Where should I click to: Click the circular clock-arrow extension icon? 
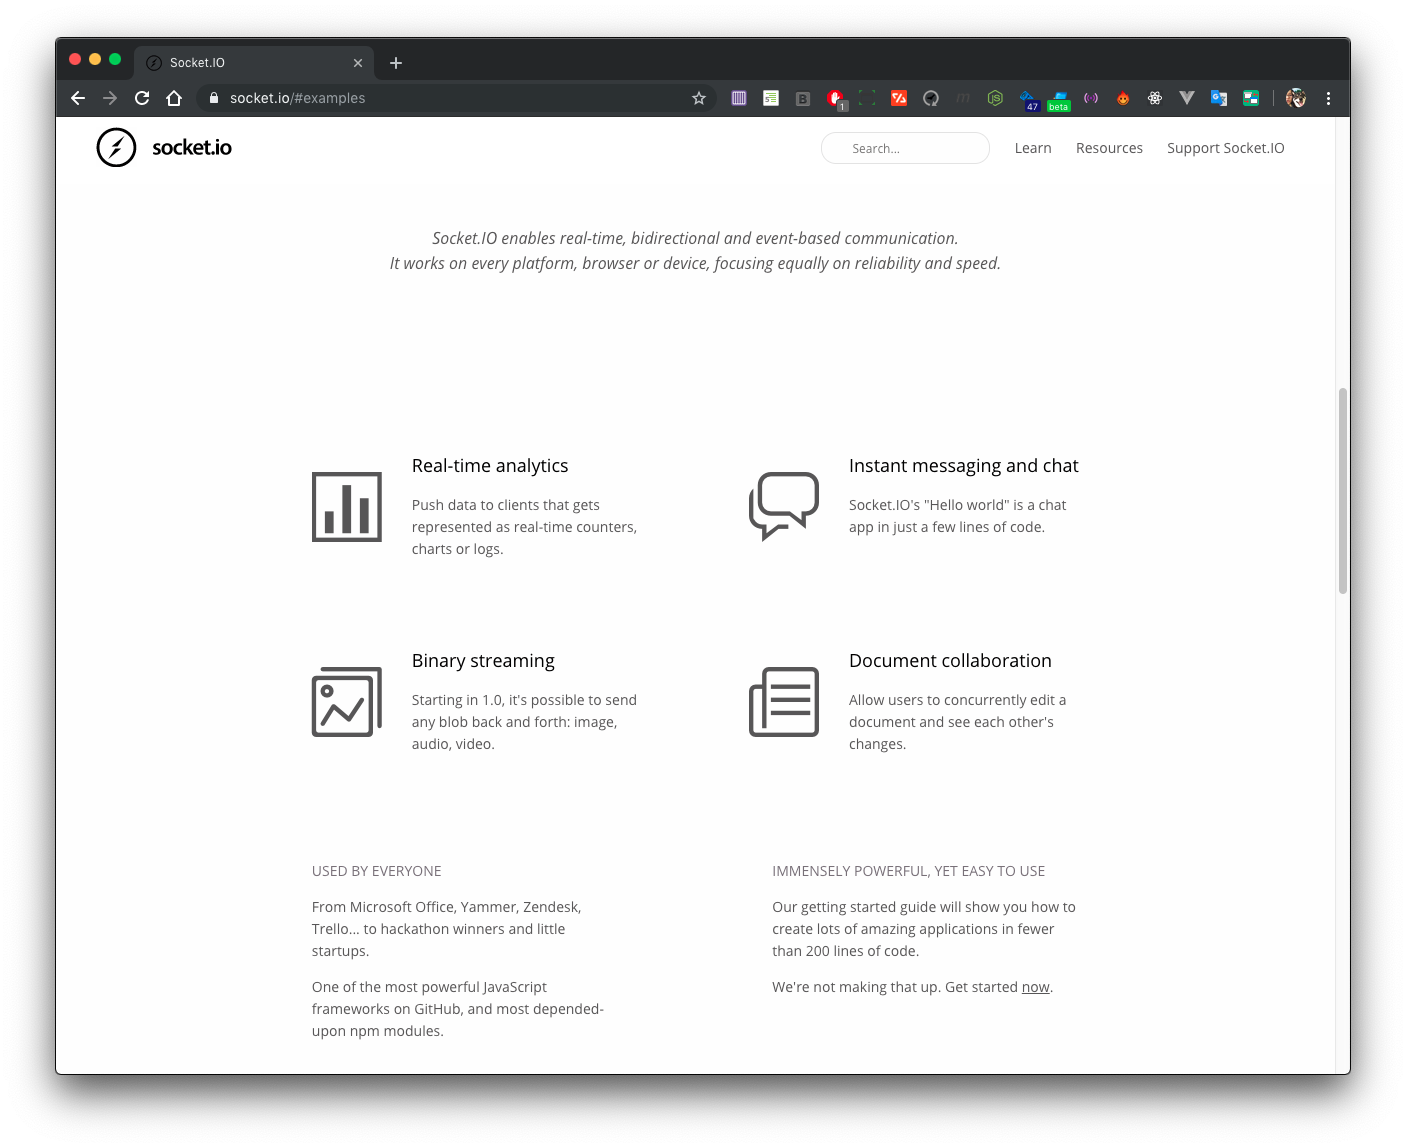[931, 98]
